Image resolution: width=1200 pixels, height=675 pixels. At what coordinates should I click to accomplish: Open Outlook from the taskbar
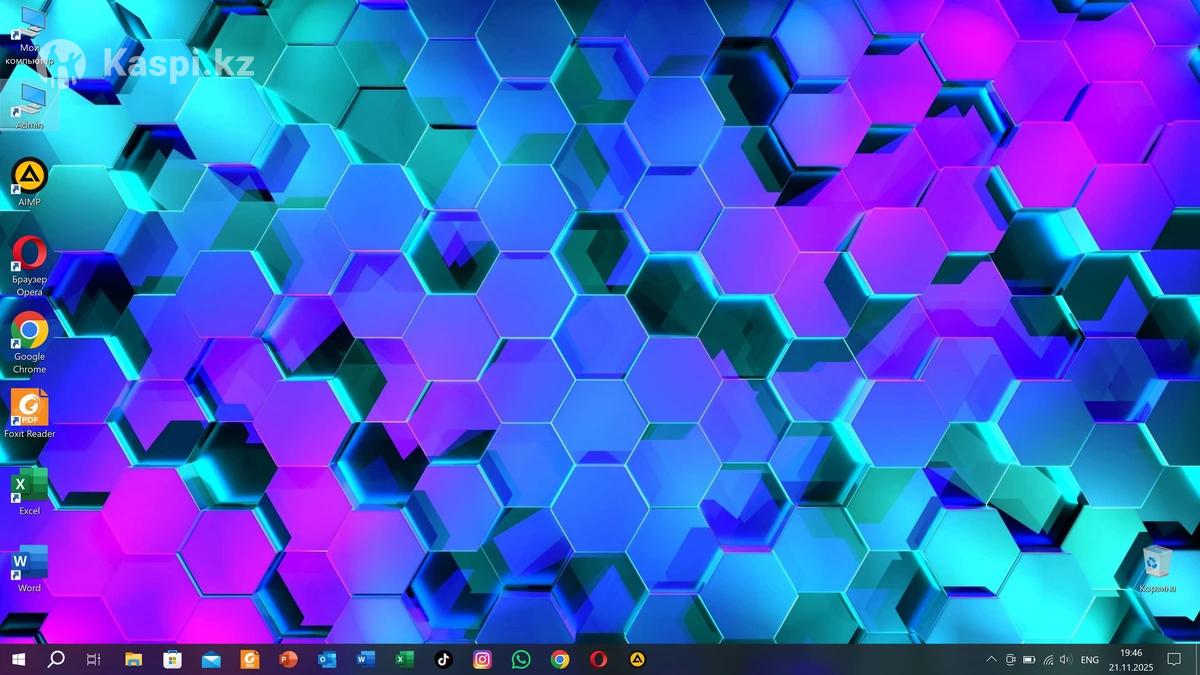click(x=327, y=659)
